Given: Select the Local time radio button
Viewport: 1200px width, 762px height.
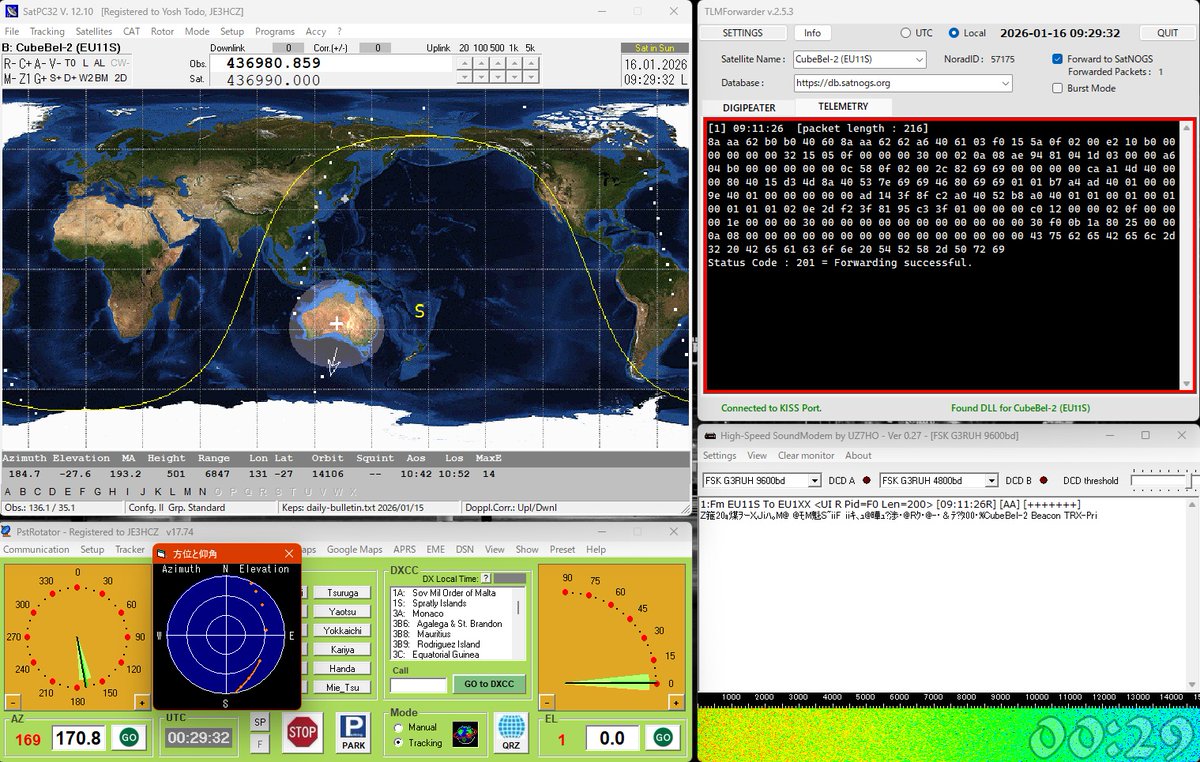Looking at the screenshot, I should [x=953, y=33].
